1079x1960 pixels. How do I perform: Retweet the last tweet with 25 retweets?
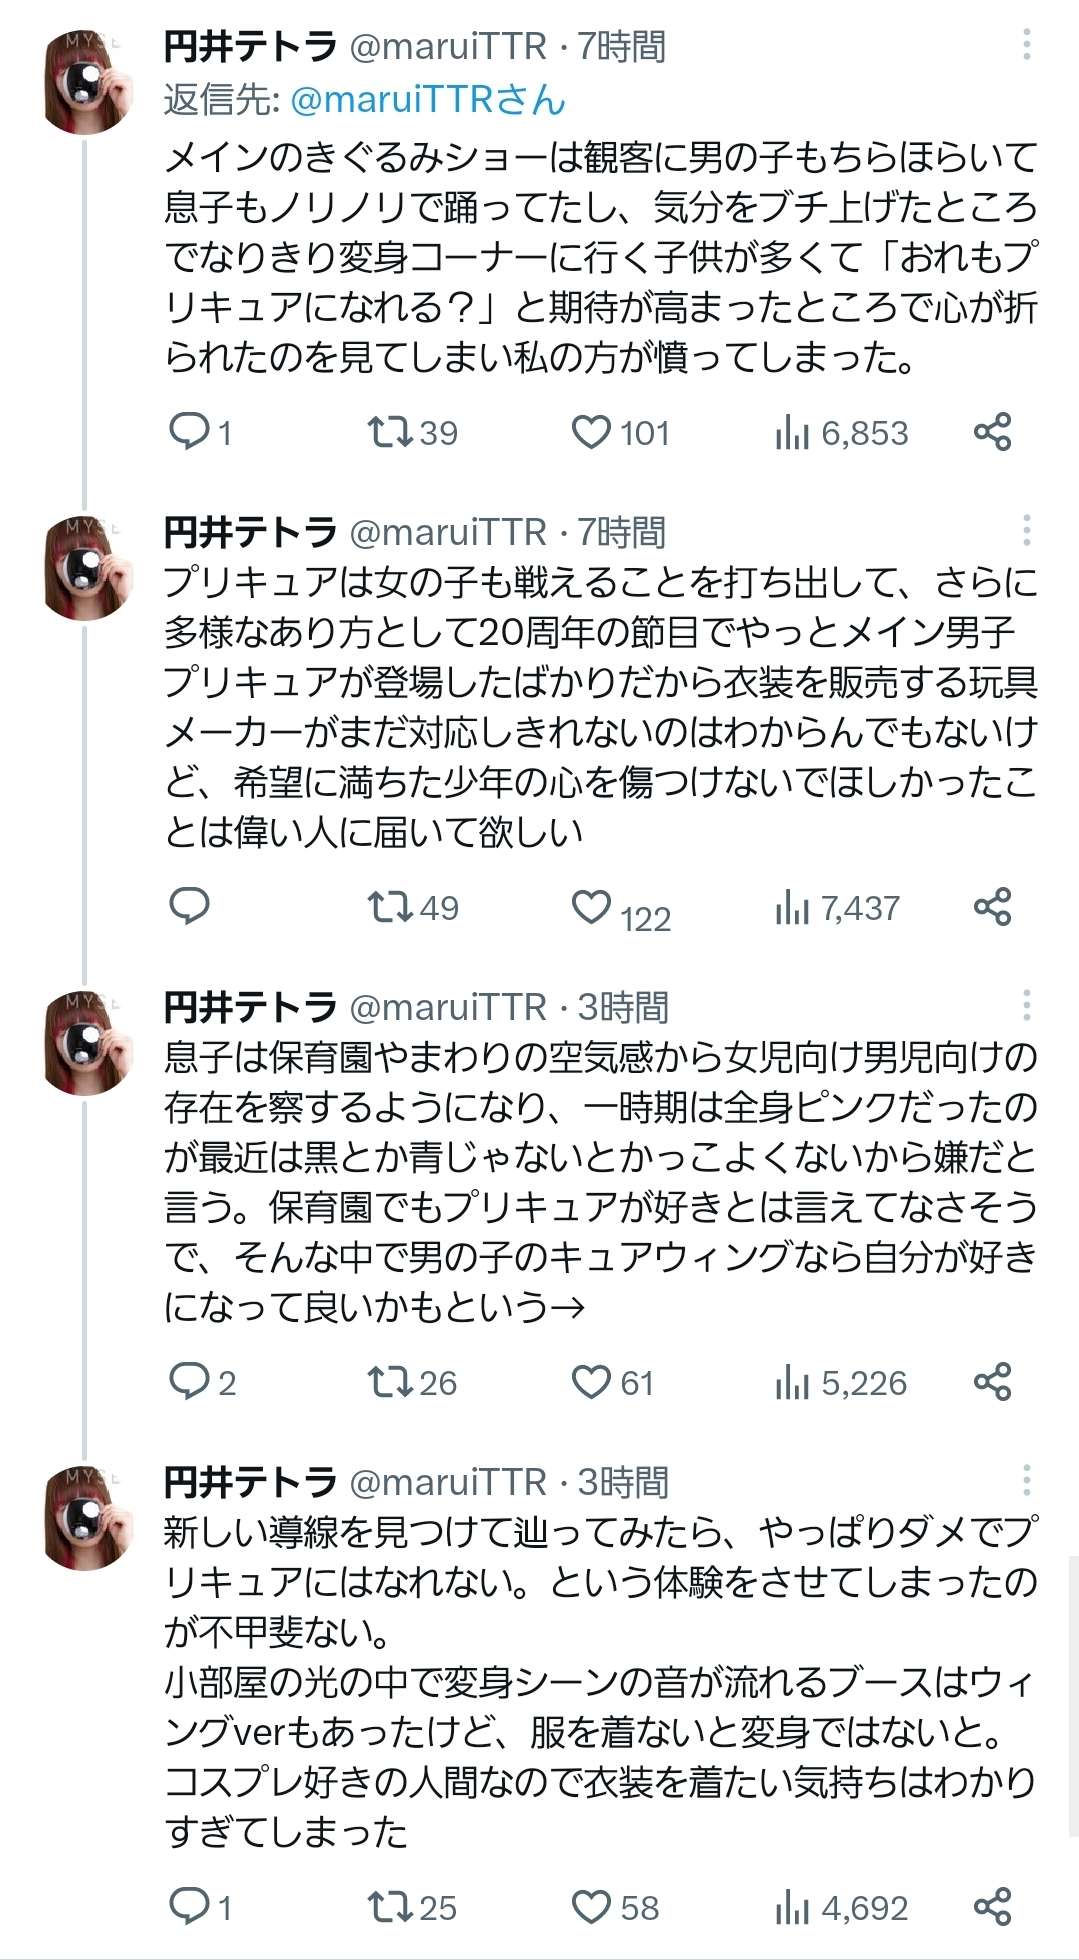tap(389, 1906)
